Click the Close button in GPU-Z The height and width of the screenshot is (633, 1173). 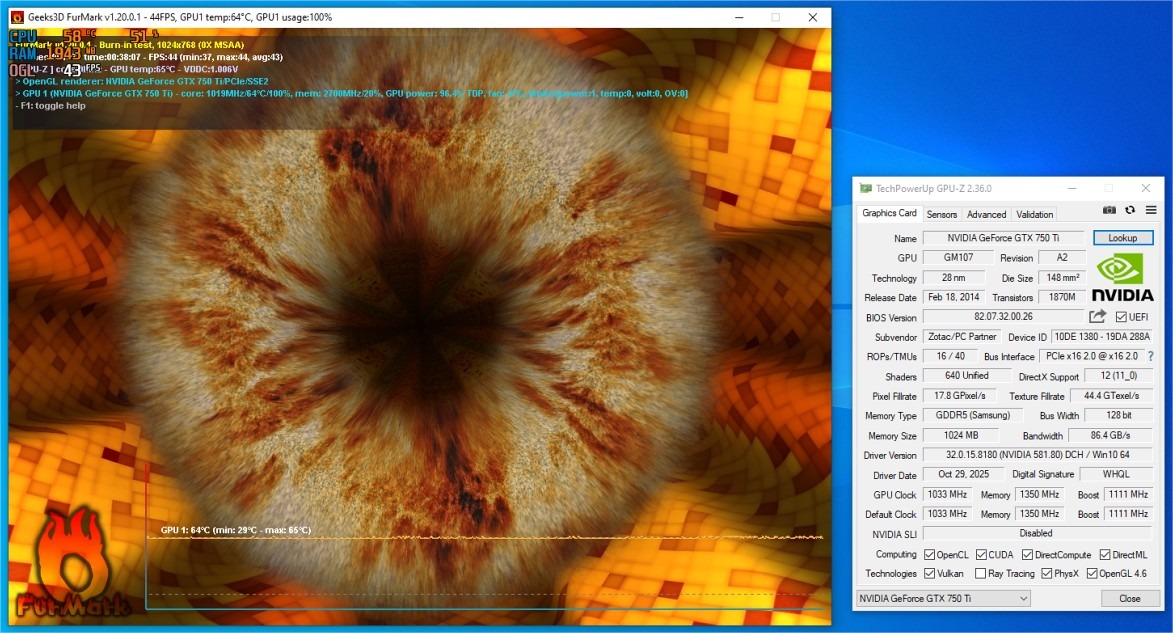1130,599
